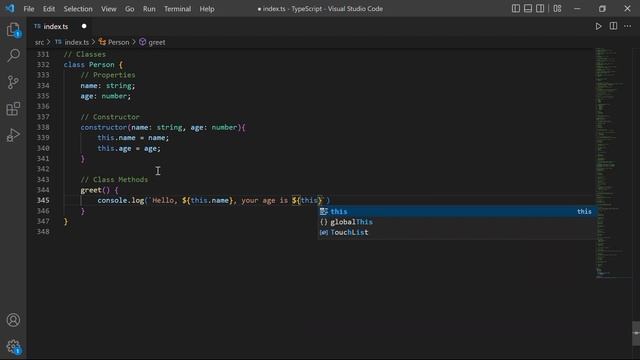Toggle Panel layout icon

click(528, 9)
